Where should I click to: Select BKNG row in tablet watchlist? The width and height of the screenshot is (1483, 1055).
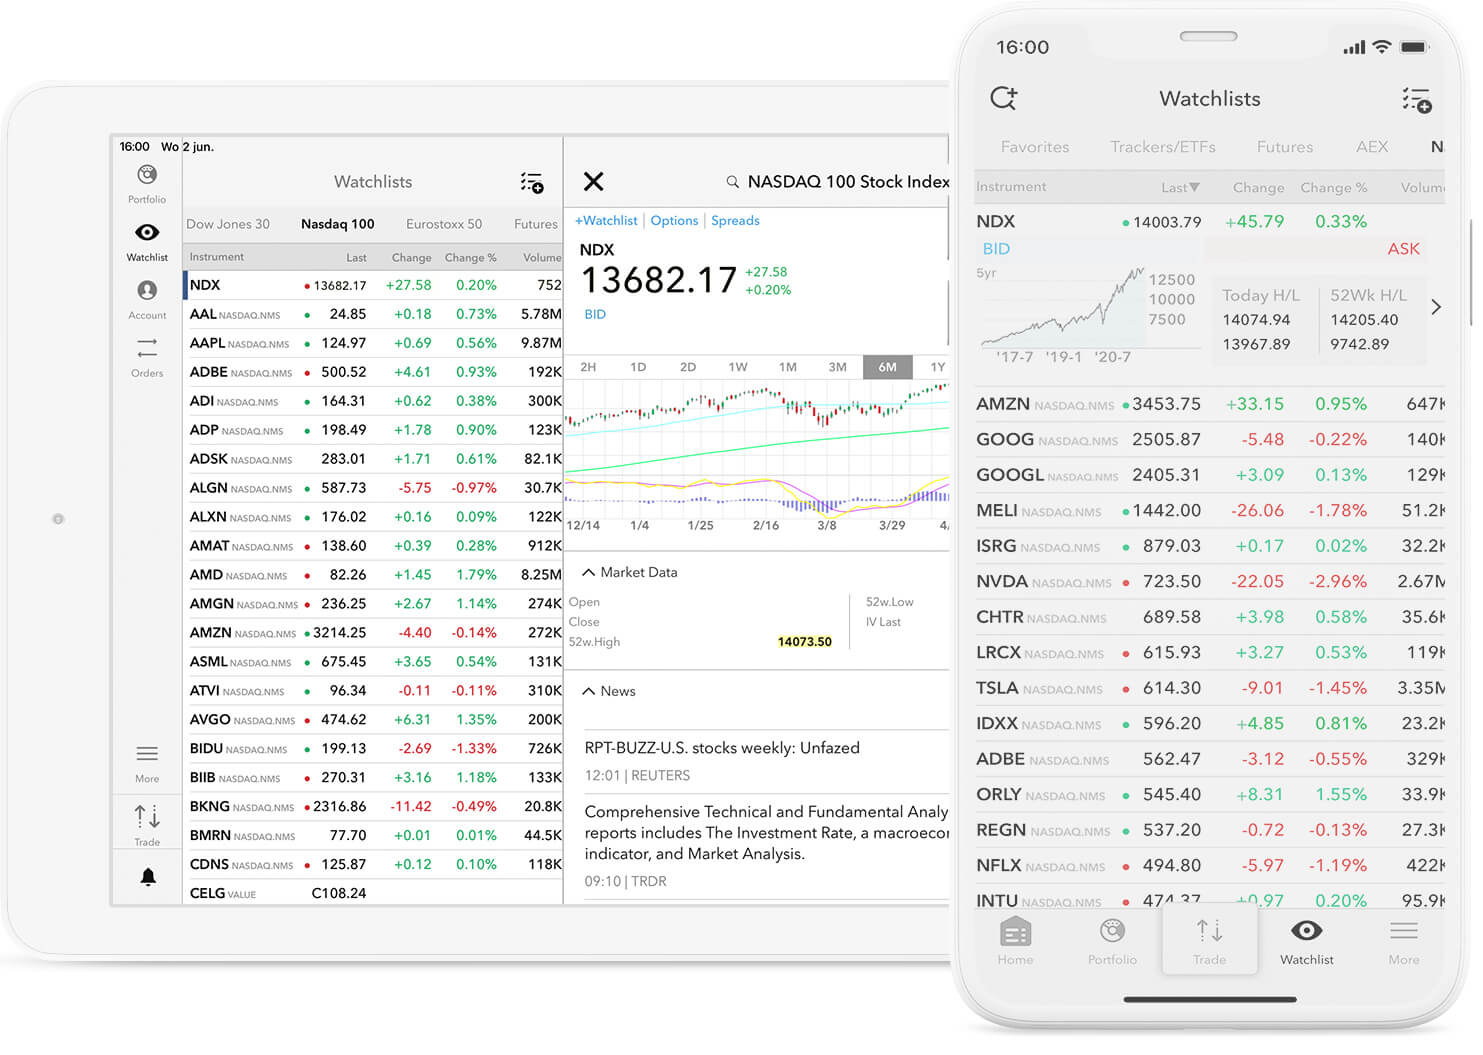point(373,806)
